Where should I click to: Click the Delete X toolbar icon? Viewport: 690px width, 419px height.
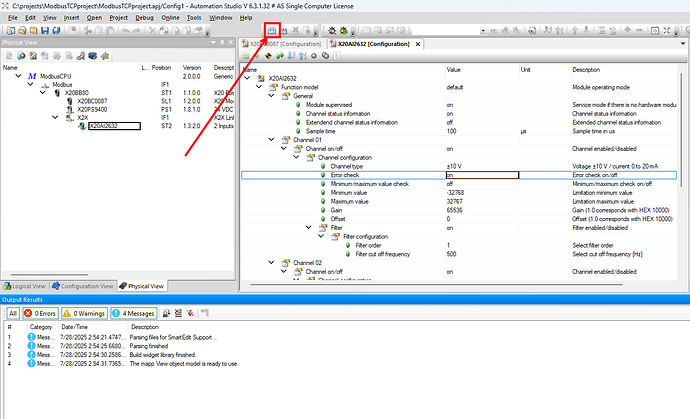152,30
